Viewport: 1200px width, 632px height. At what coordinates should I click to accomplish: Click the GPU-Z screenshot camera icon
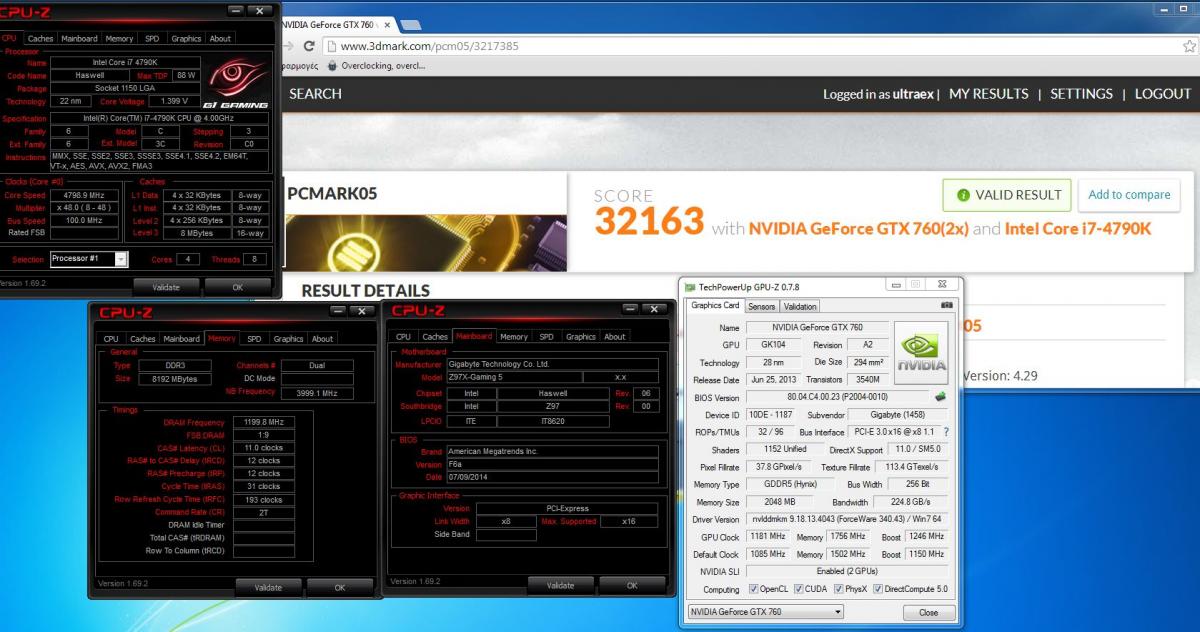tap(947, 305)
